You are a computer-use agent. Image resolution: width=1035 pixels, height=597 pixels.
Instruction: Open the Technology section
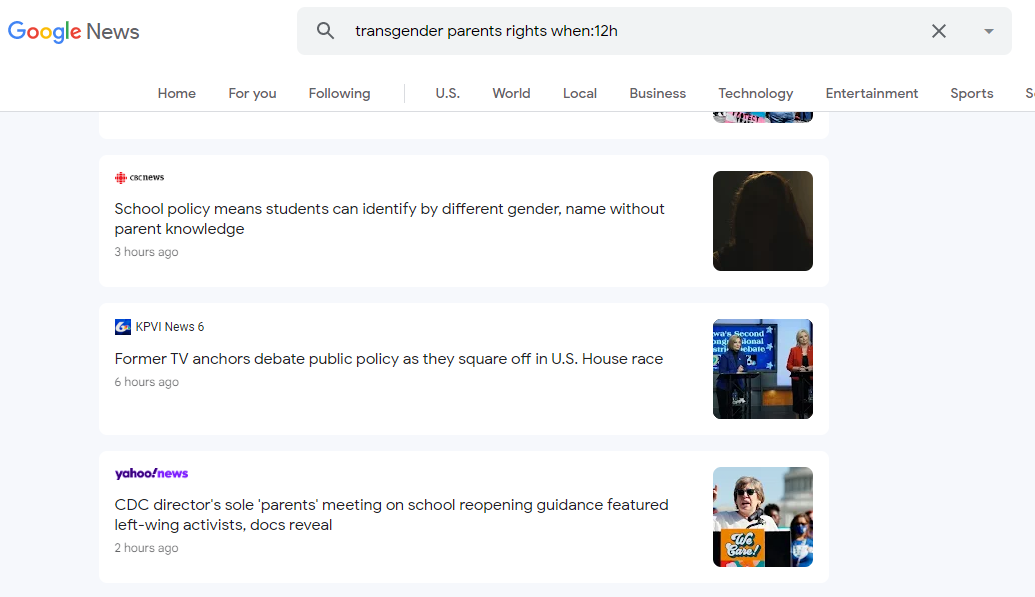click(755, 93)
